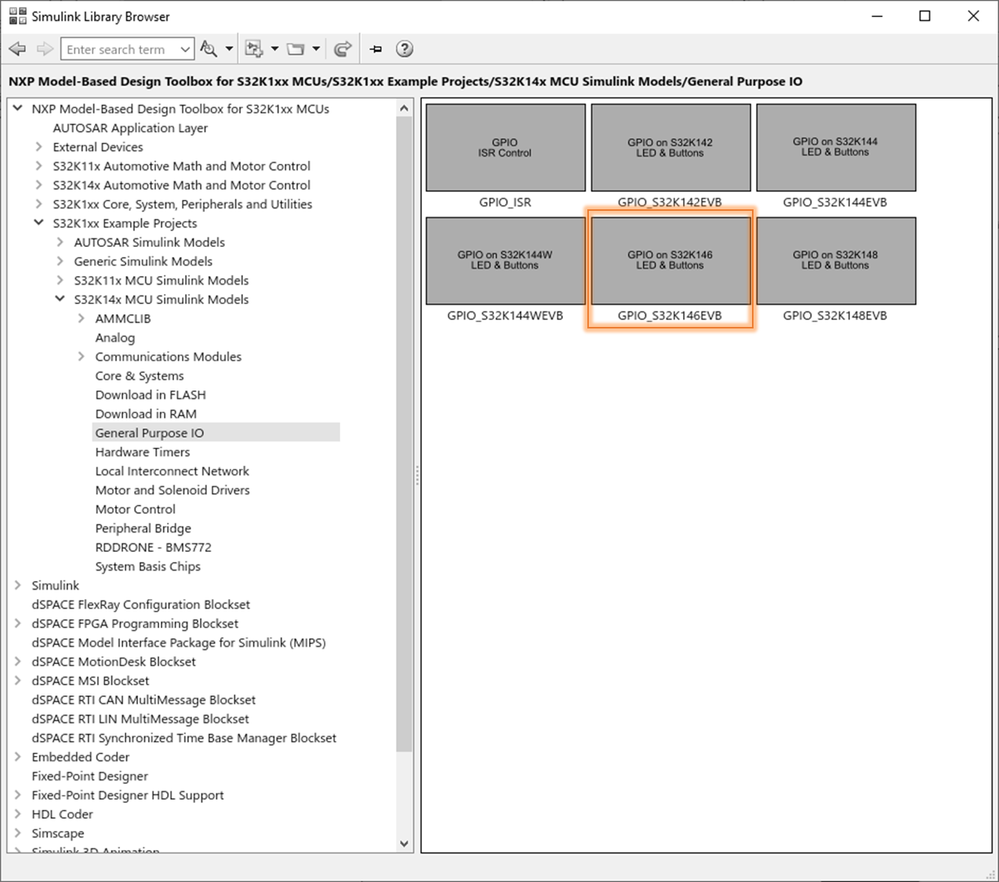
Task: Select Local Interconnect Network
Action: [x=172, y=472]
